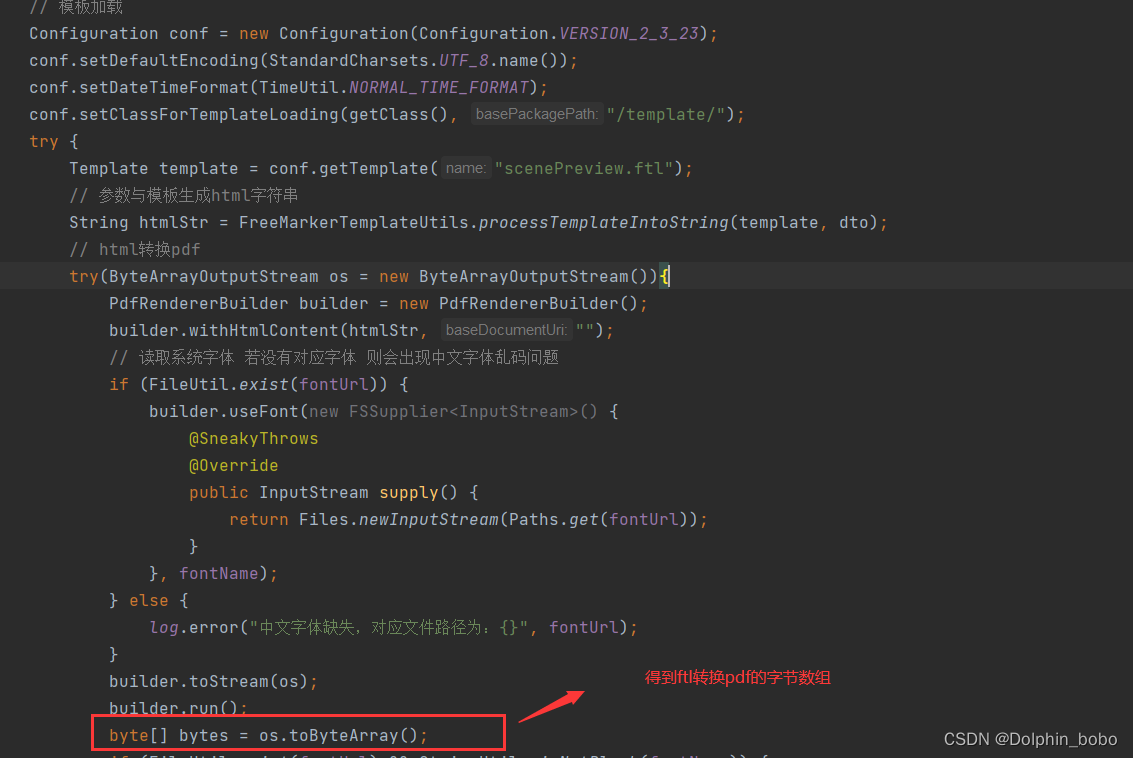
Task: Click the outer try keyword
Action: (x=43, y=142)
